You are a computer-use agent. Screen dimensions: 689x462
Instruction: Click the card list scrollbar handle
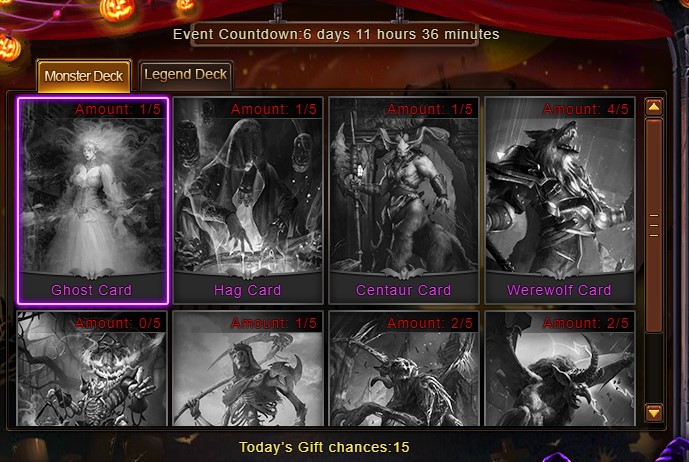point(654,225)
